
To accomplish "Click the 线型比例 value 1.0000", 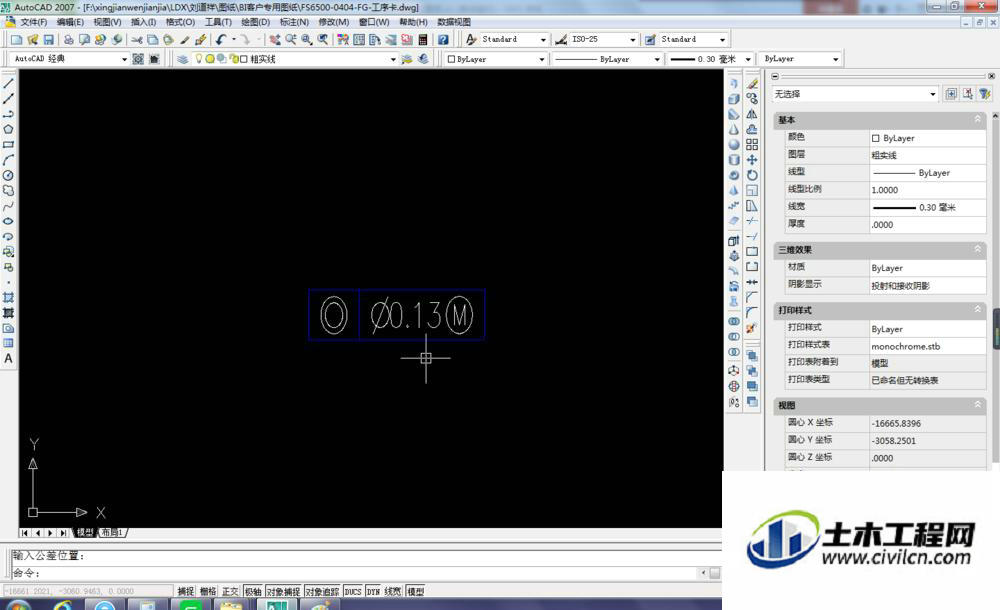I will [x=928, y=190].
